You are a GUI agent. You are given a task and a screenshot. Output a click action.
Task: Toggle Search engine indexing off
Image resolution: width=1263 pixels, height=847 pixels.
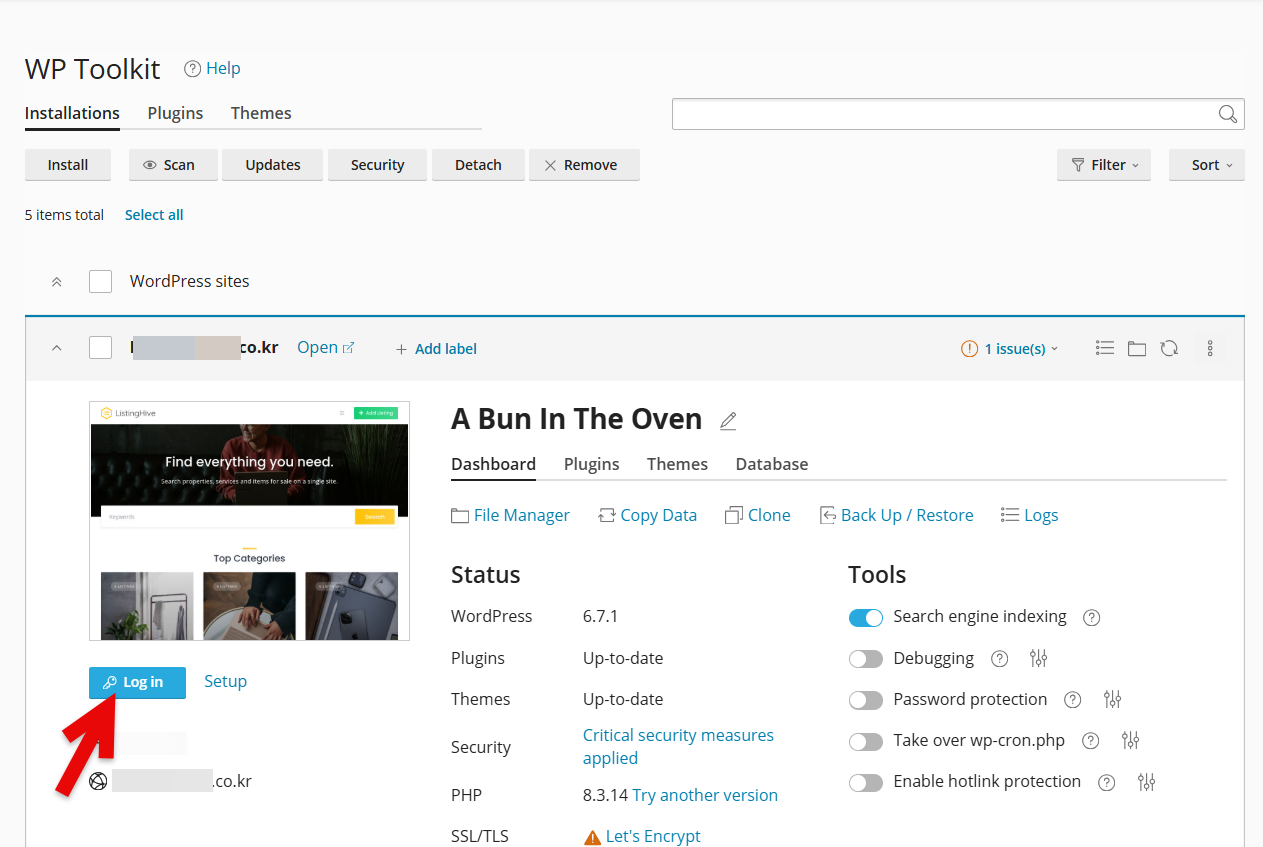click(x=866, y=617)
